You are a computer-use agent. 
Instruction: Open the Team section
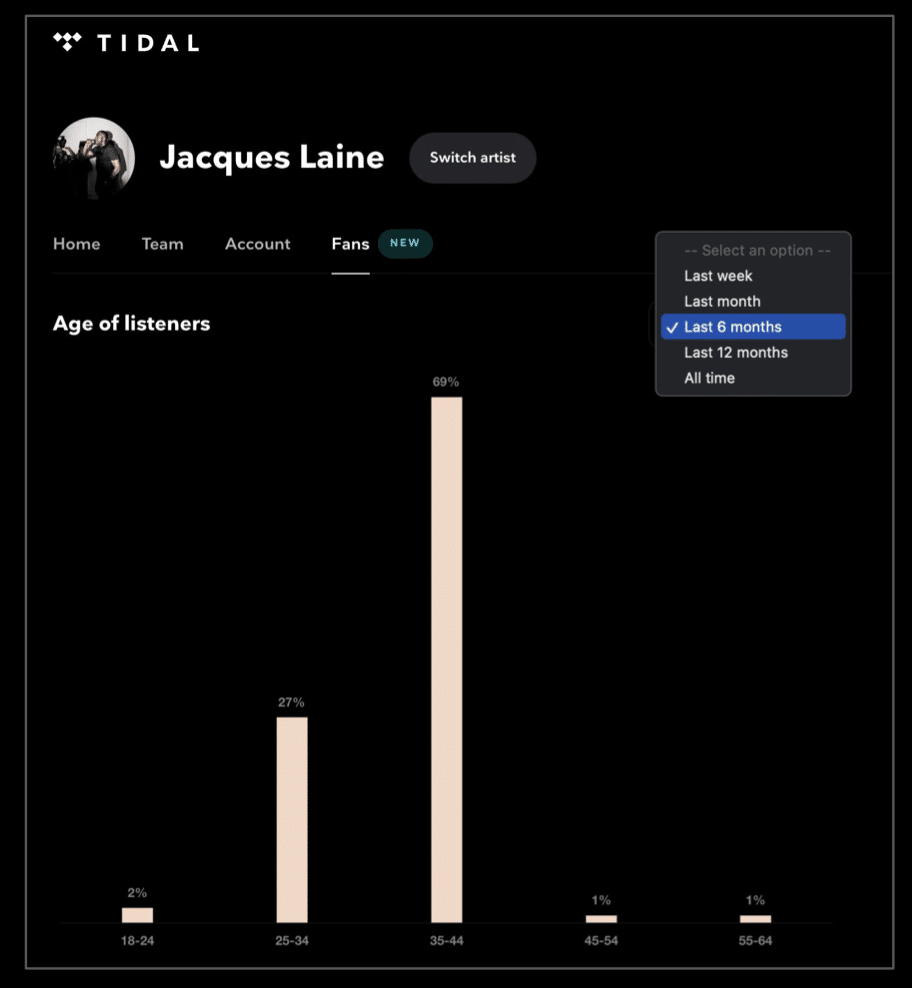click(162, 243)
